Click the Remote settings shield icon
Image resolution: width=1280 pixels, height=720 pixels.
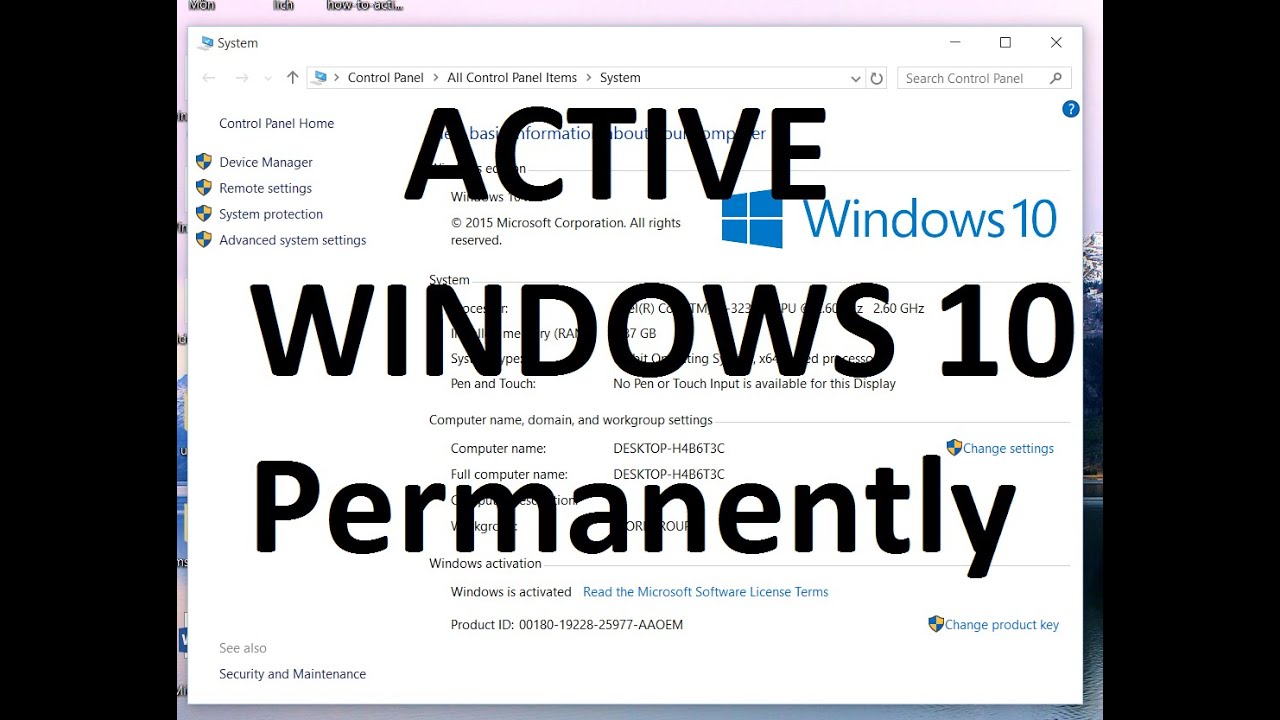tap(204, 187)
